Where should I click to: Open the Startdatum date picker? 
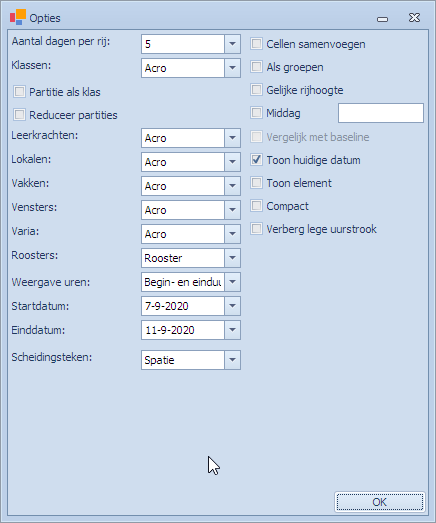point(233,306)
